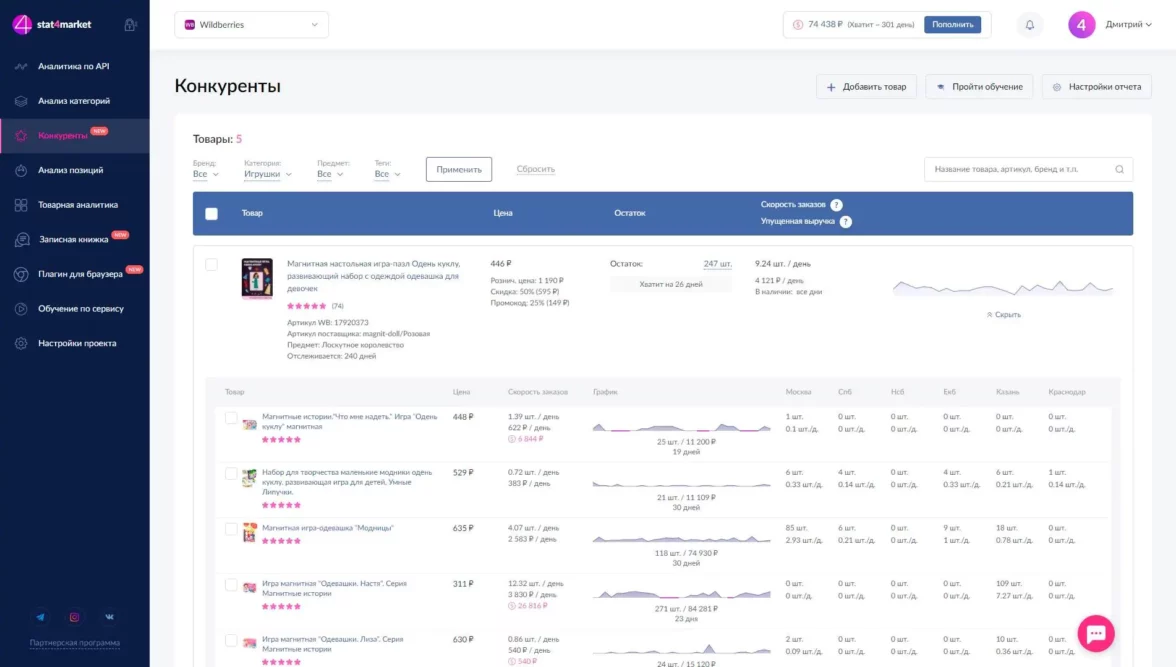Click the help icon beside Упущенная выручка
Image resolution: width=1176 pixels, height=667 pixels.
pyautogui.click(x=846, y=221)
